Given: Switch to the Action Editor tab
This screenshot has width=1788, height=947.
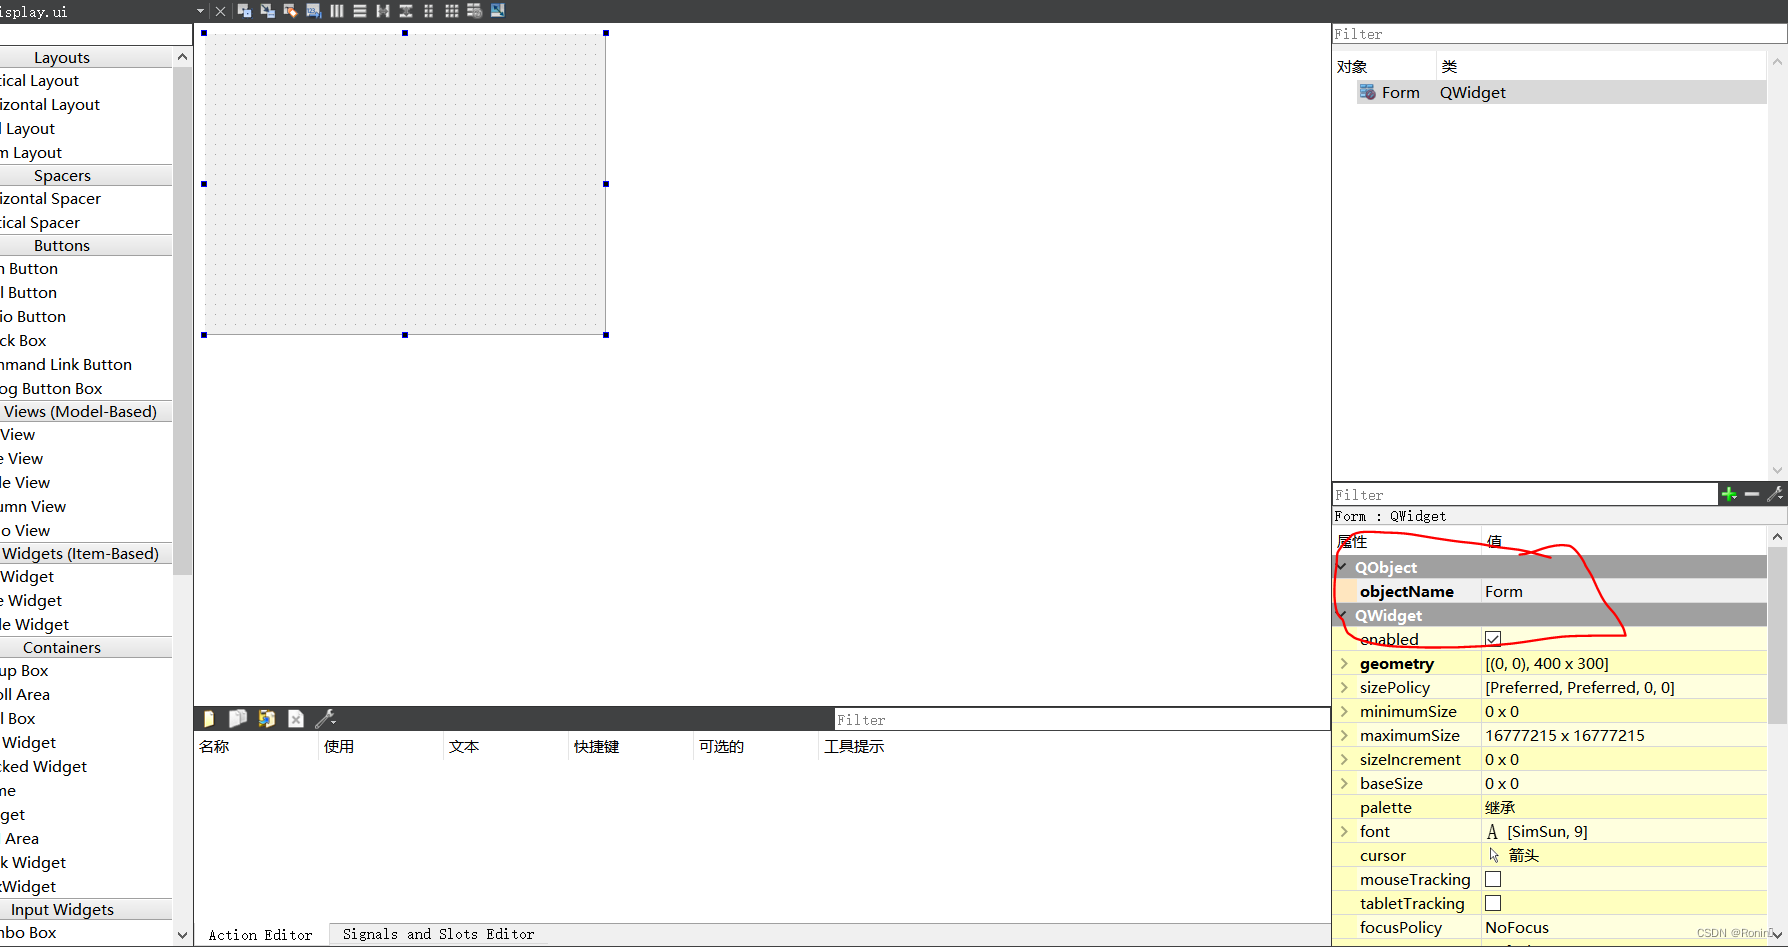Looking at the screenshot, I should (x=260, y=934).
